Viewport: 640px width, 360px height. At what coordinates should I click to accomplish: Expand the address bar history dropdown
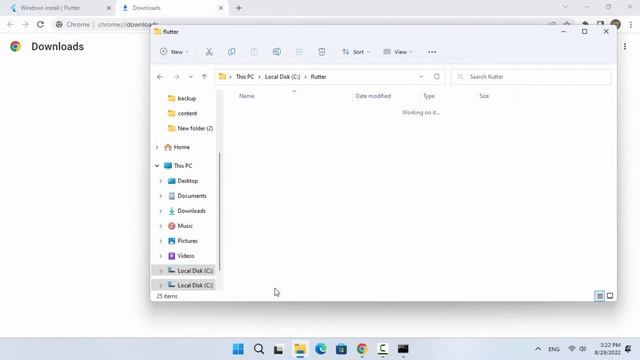click(421, 77)
